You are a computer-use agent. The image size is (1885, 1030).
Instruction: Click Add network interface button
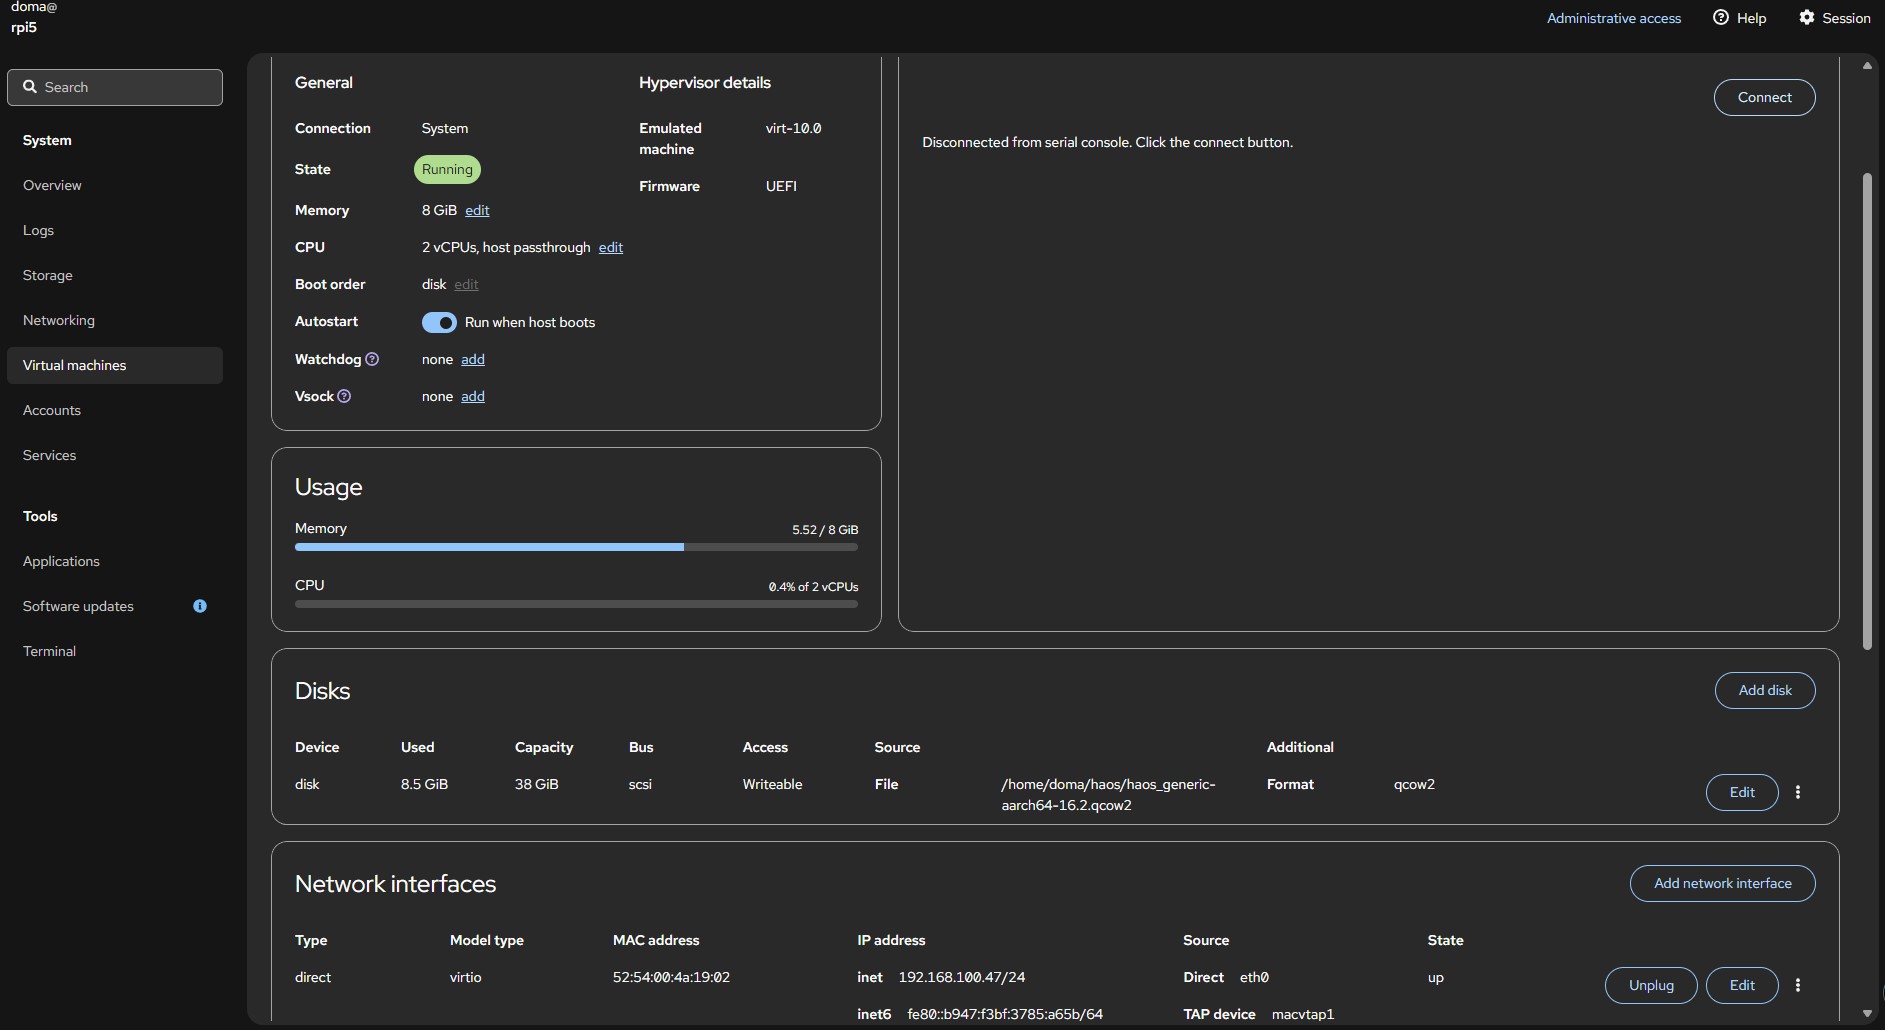point(1722,883)
